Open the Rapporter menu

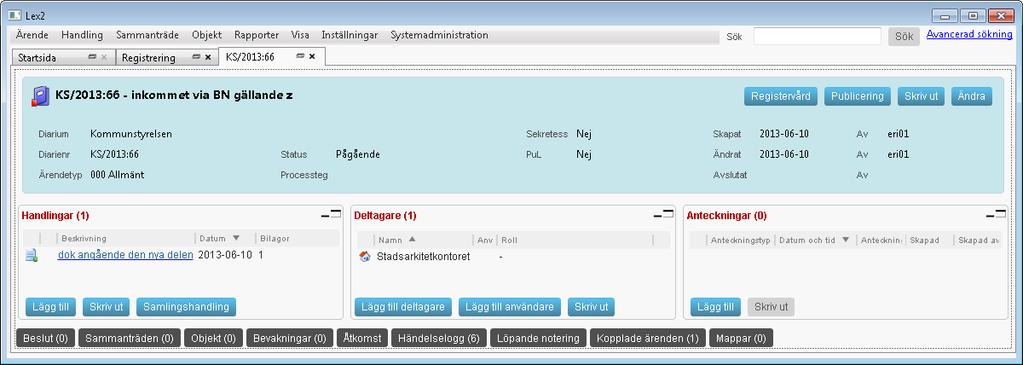256,35
